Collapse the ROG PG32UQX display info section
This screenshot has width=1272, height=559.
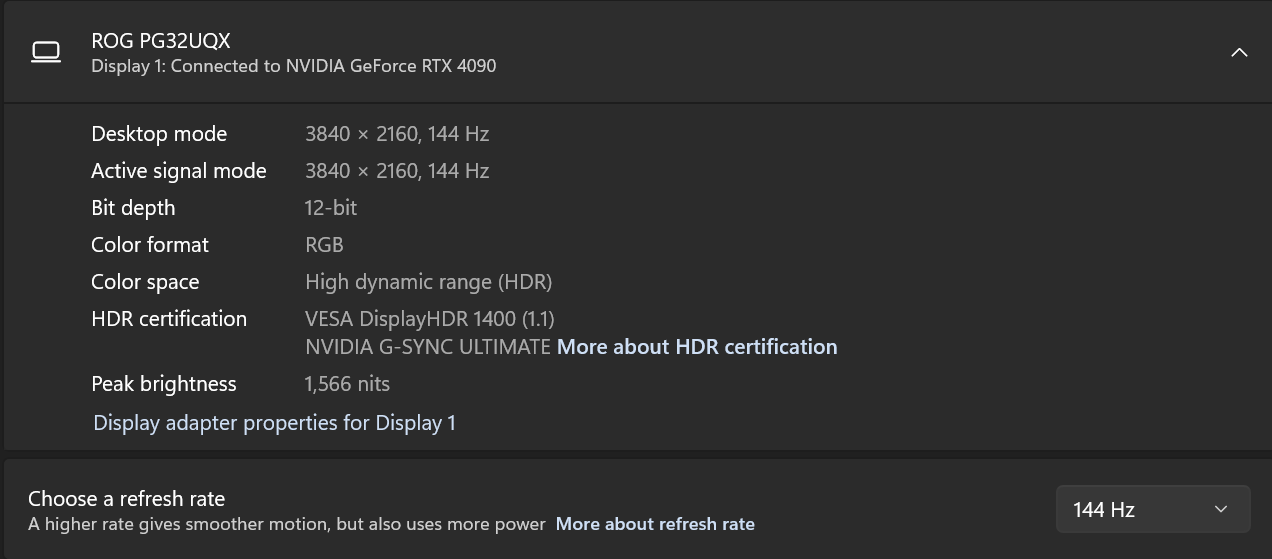tap(1238, 52)
